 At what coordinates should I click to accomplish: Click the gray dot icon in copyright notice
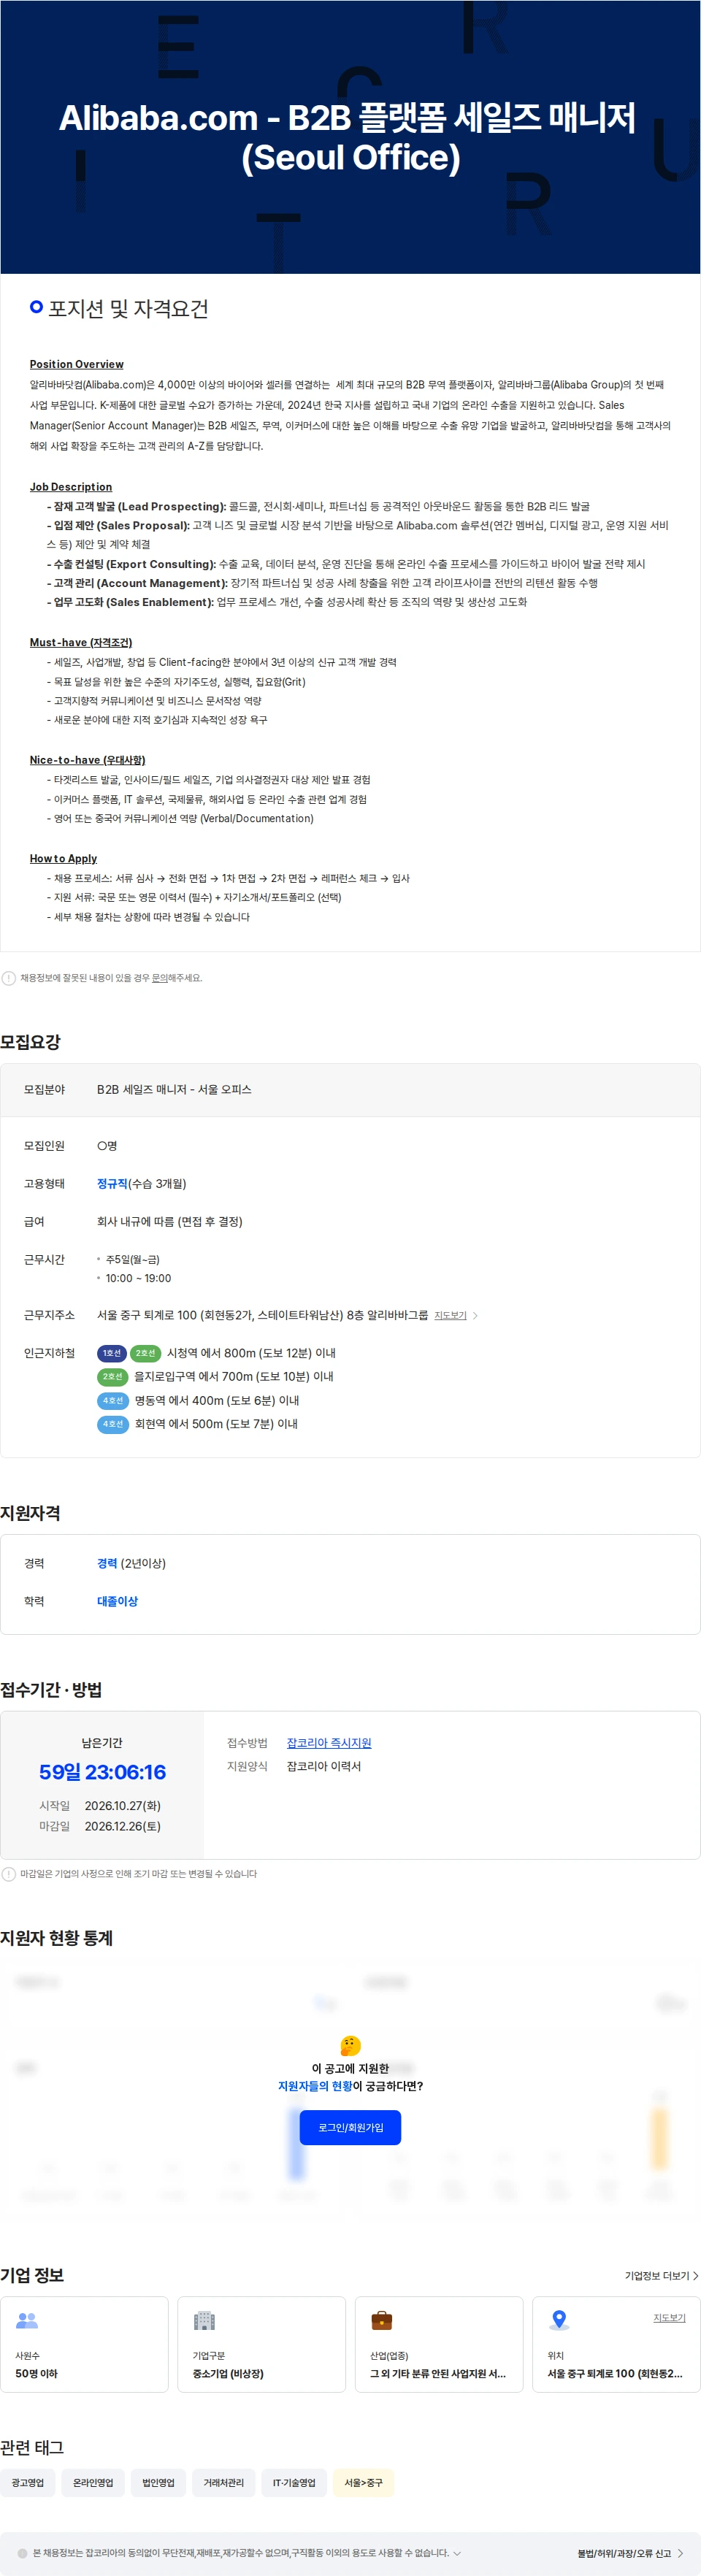coord(22,2553)
